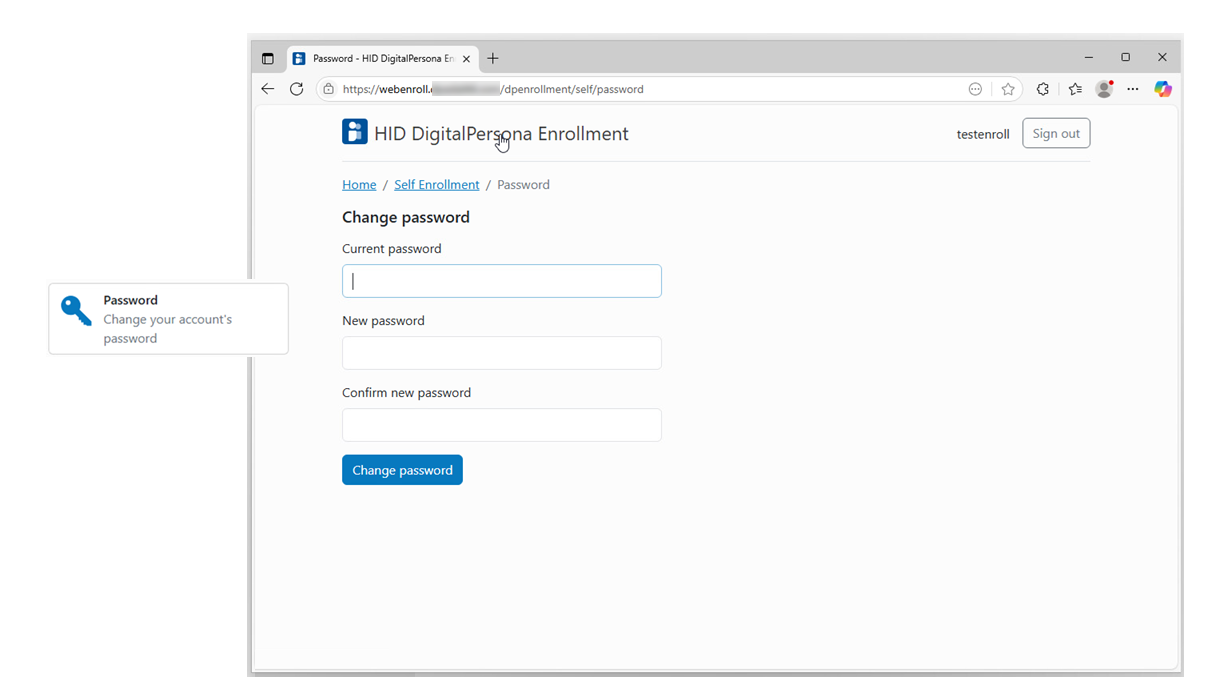Image resolution: width=1208 pixels, height=691 pixels.
Task: Open Self Enrollment breadcrumb link
Action: (x=436, y=185)
